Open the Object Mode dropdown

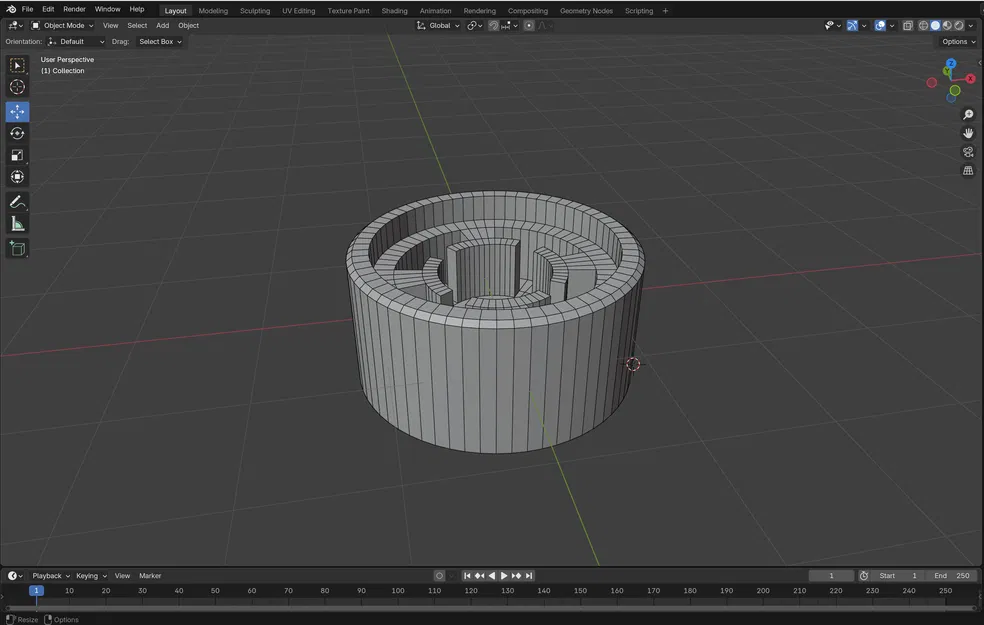(x=62, y=26)
